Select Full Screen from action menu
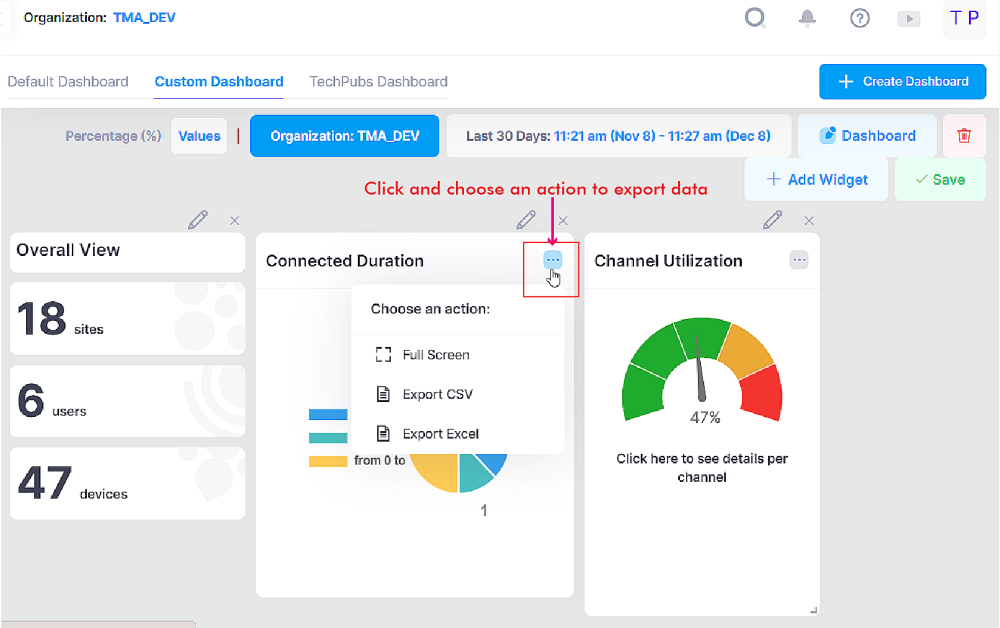The image size is (1000, 628). (x=435, y=355)
